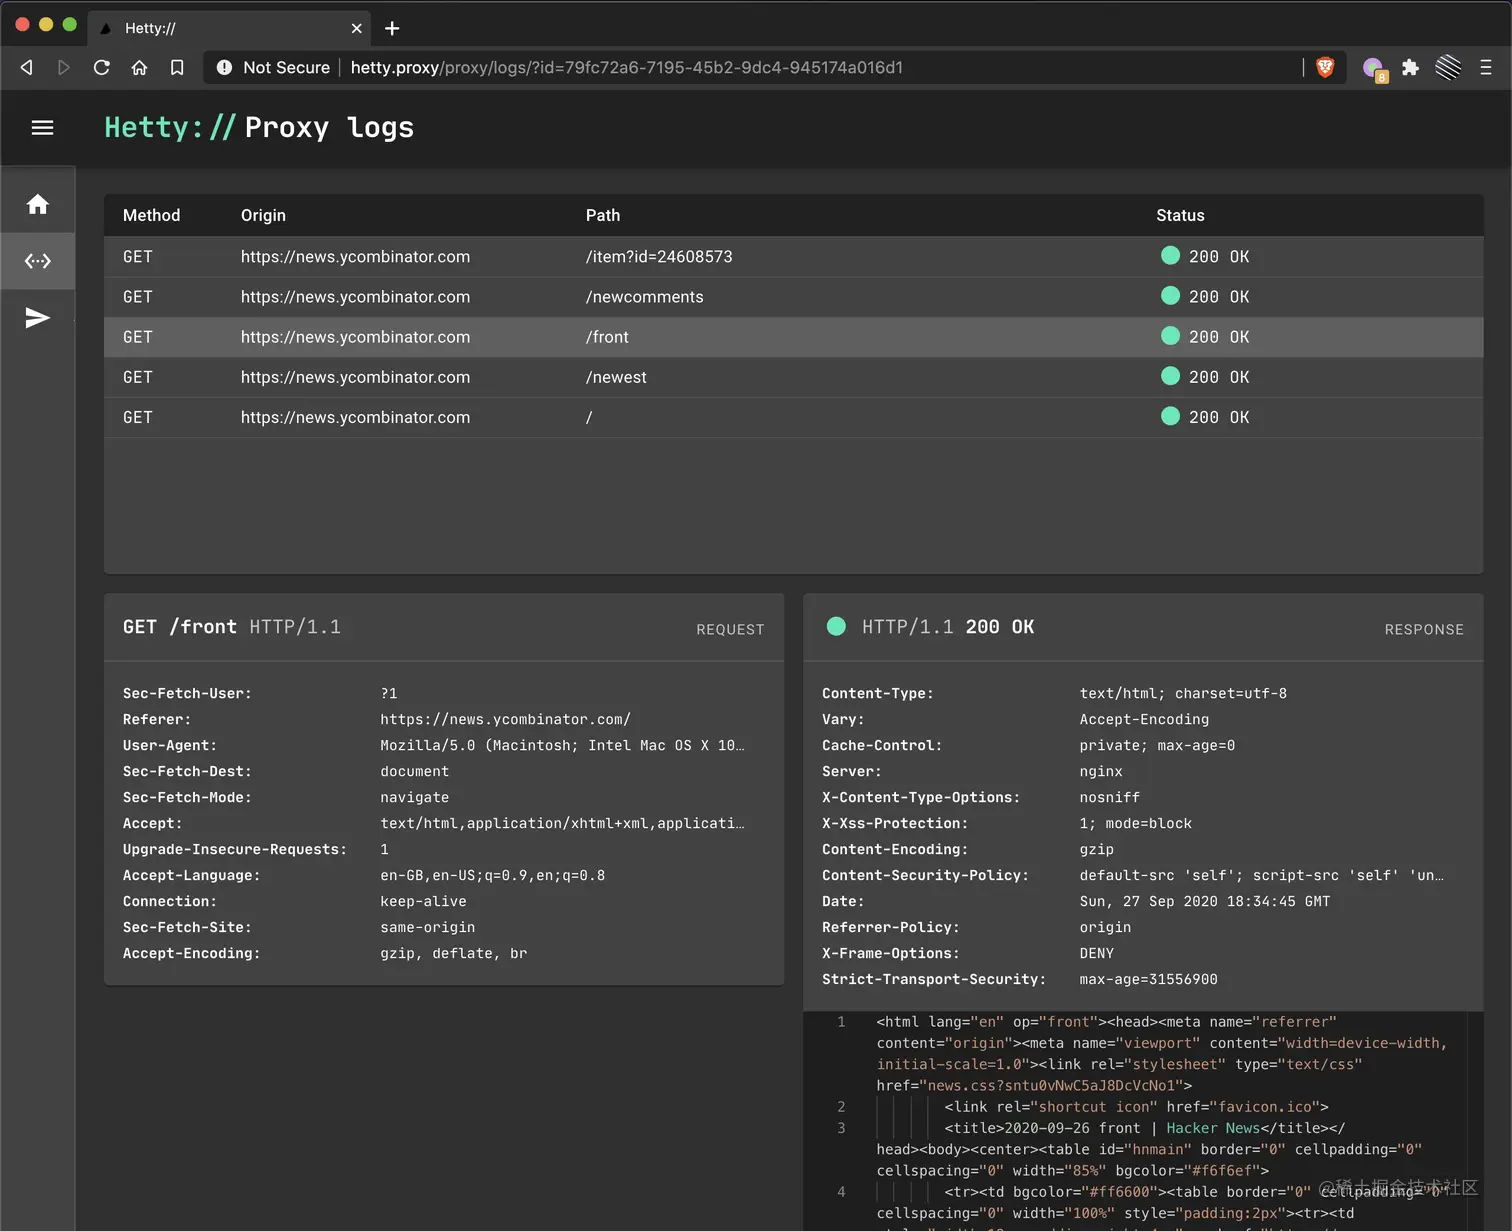
Task: Select the root path / request row
Action: click(x=793, y=417)
